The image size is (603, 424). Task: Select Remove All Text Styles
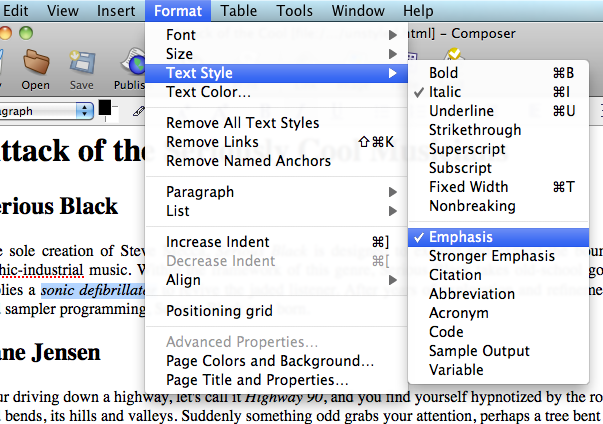pyautogui.click(x=242, y=123)
